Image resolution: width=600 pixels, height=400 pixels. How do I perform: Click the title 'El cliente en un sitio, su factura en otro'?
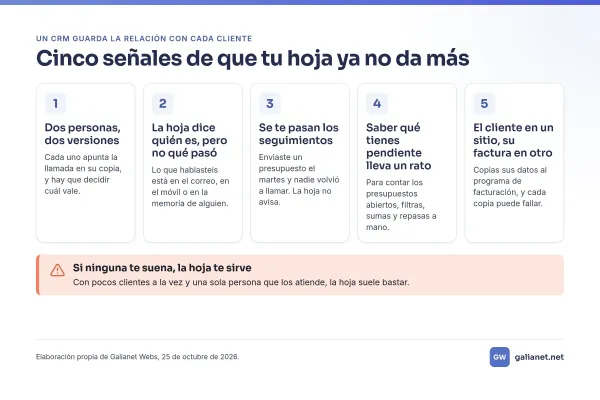coord(513,140)
